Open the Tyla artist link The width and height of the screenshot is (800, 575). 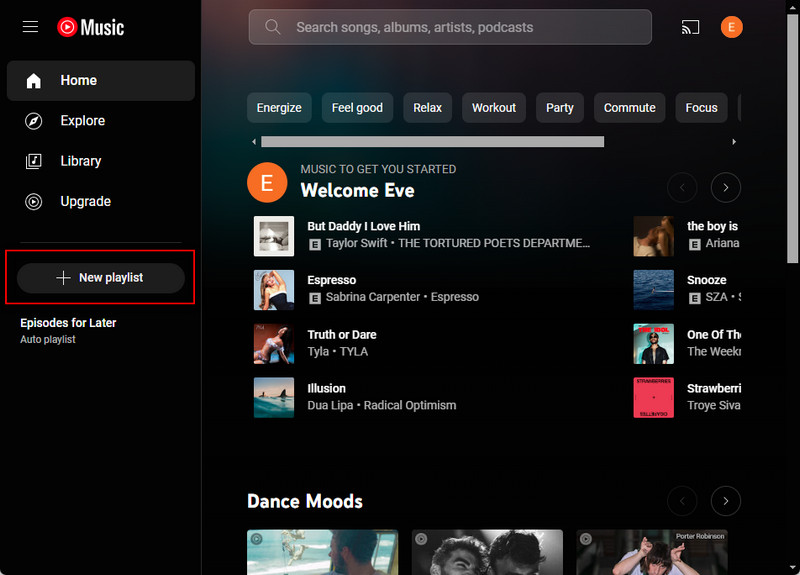pyautogui.click(x=318, y=352)
